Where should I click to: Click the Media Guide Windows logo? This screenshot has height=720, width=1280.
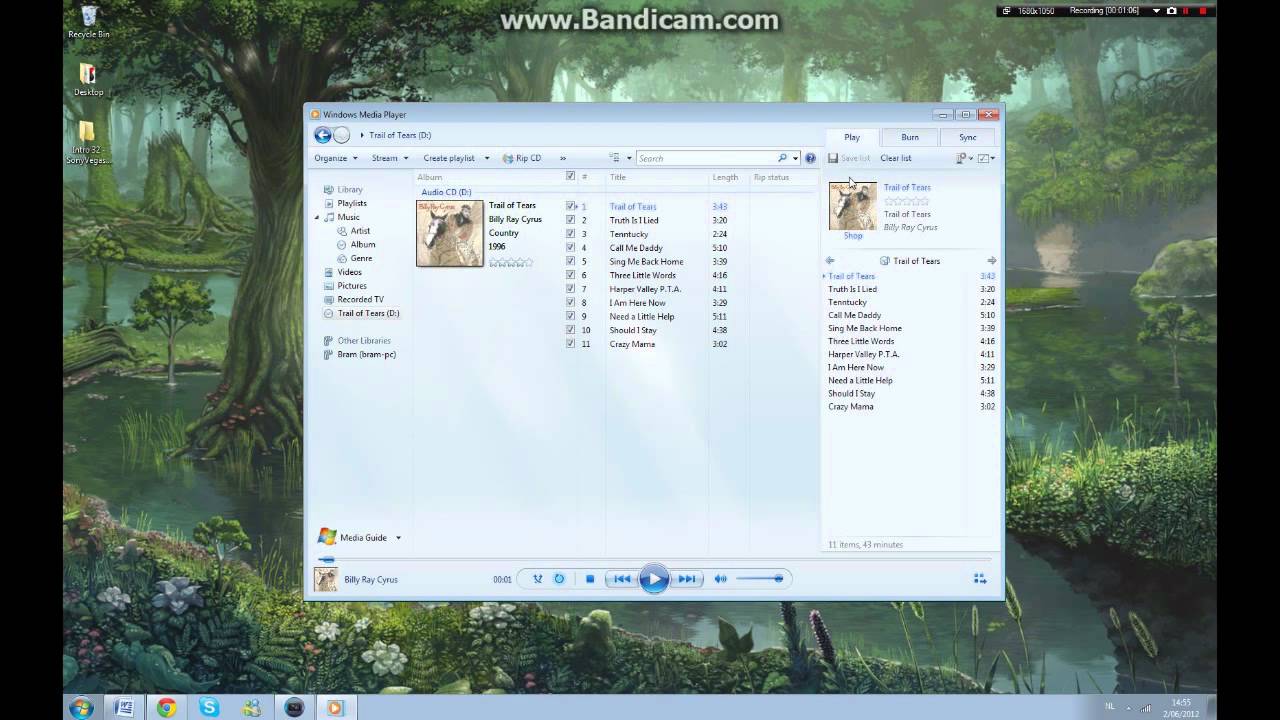pos(327,537)
